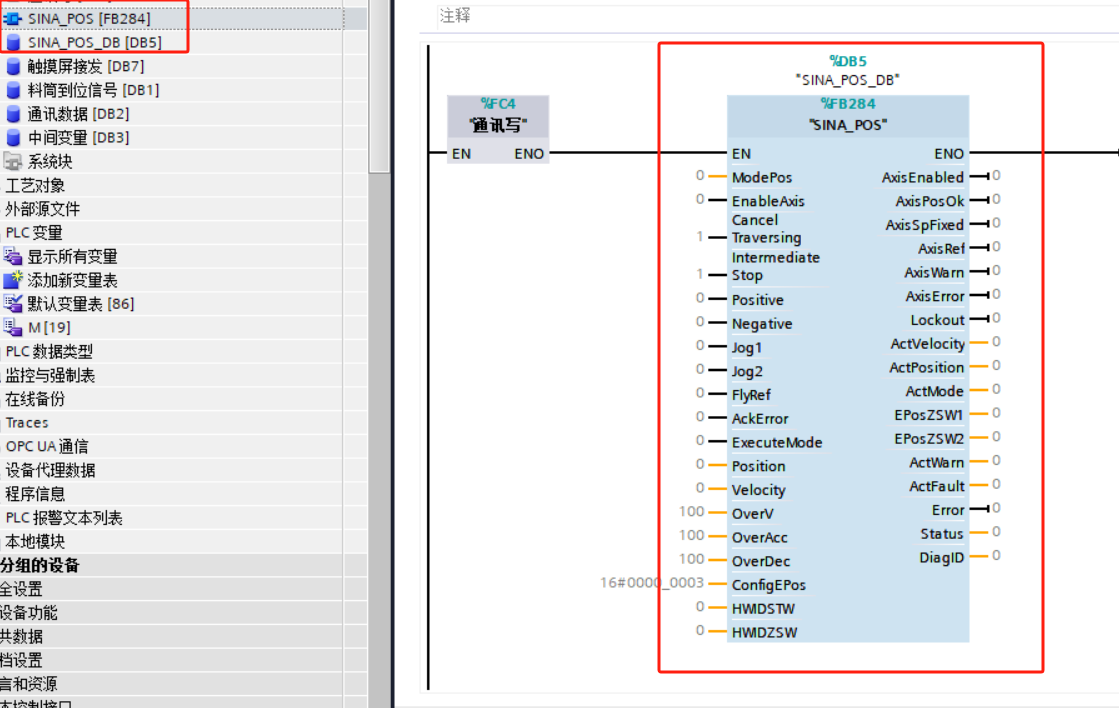Click the 注释 comment field
The image size is (1119, 708).
point(776,16)
